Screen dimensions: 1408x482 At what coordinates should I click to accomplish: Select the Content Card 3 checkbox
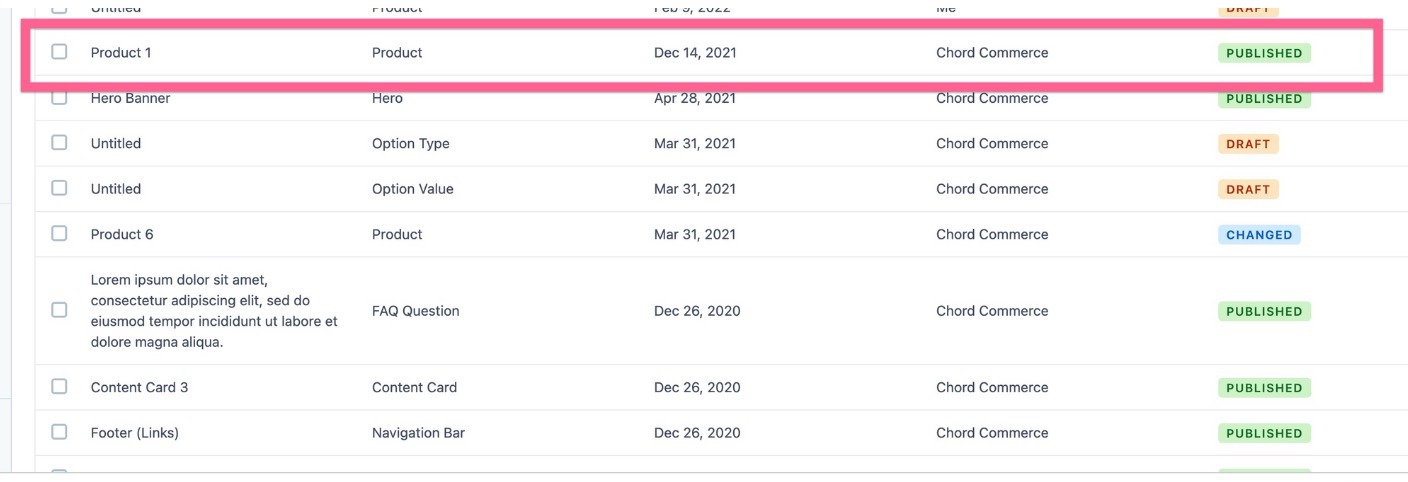pos(59,387)
